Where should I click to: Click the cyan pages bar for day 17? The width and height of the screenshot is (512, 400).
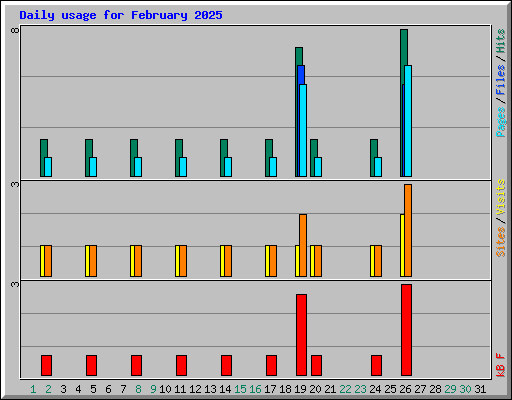(273, 167)
